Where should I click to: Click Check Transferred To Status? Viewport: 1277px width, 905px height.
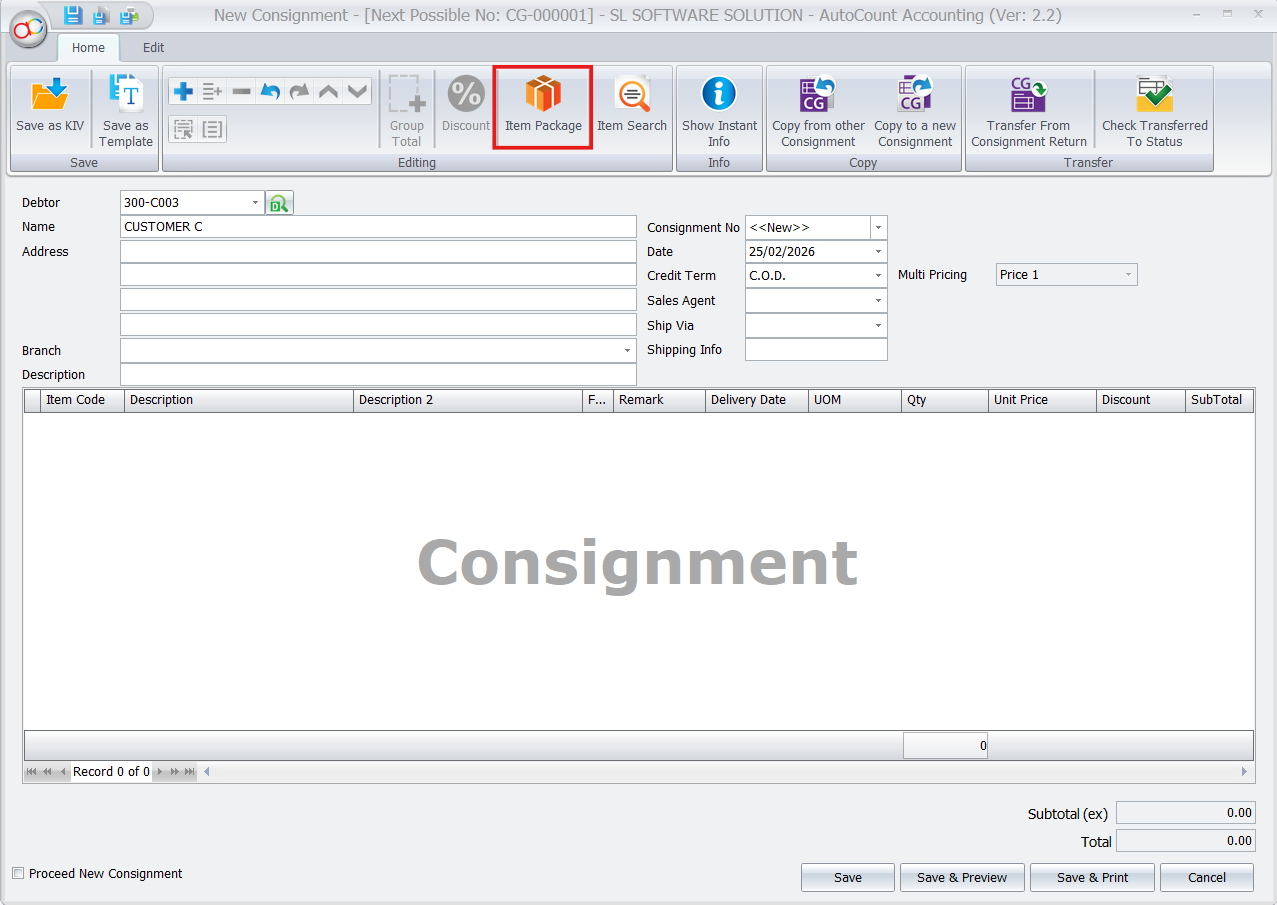click(1154, 105)
